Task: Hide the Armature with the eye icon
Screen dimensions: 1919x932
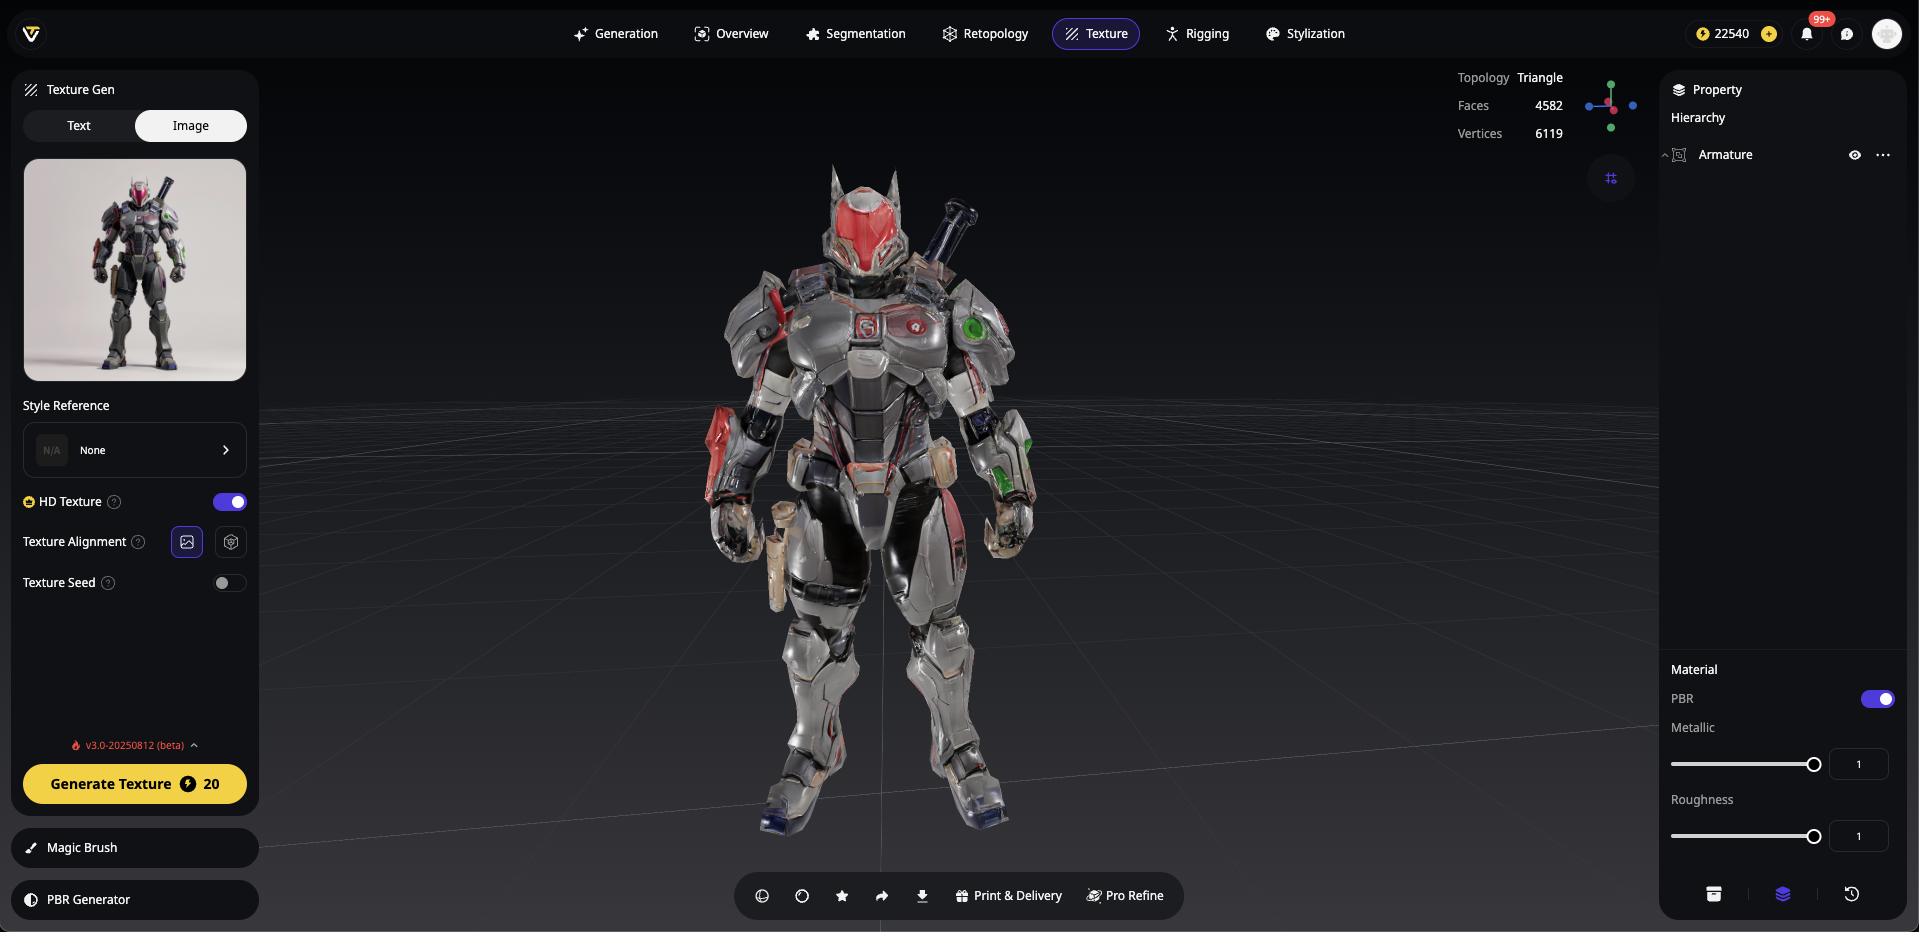Action: tap(1855, 155)
